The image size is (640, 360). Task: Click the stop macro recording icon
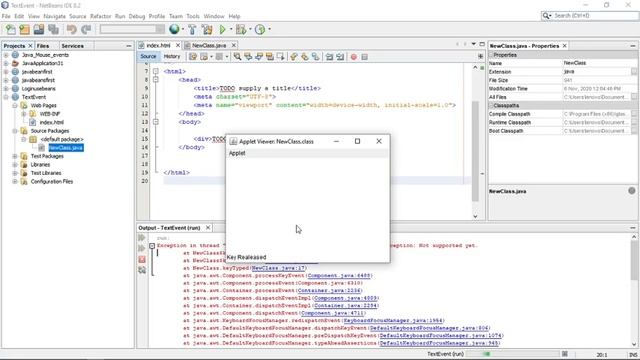coord(364,57)
